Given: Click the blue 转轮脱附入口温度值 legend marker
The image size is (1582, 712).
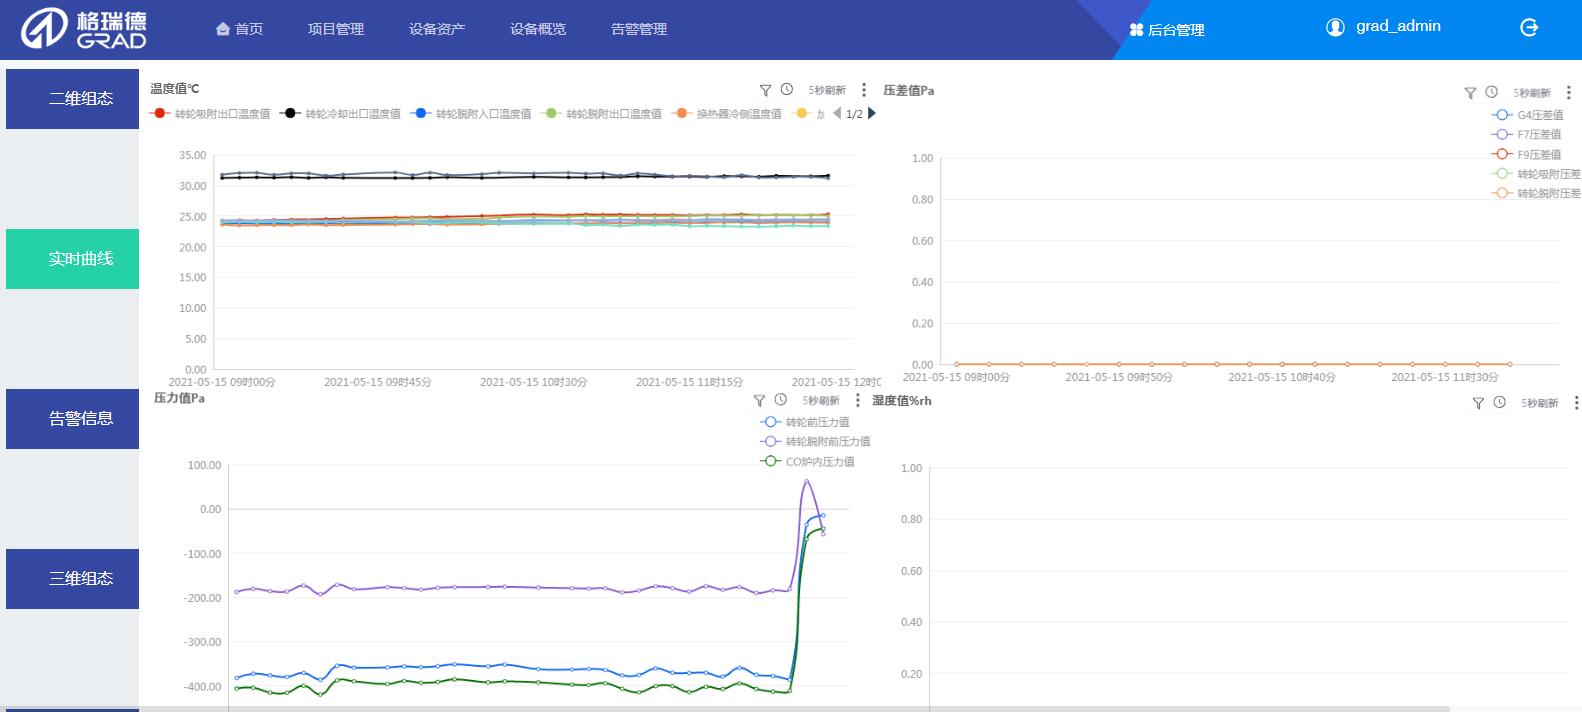Looking at the screenshot, I should [x=421, y=114].
